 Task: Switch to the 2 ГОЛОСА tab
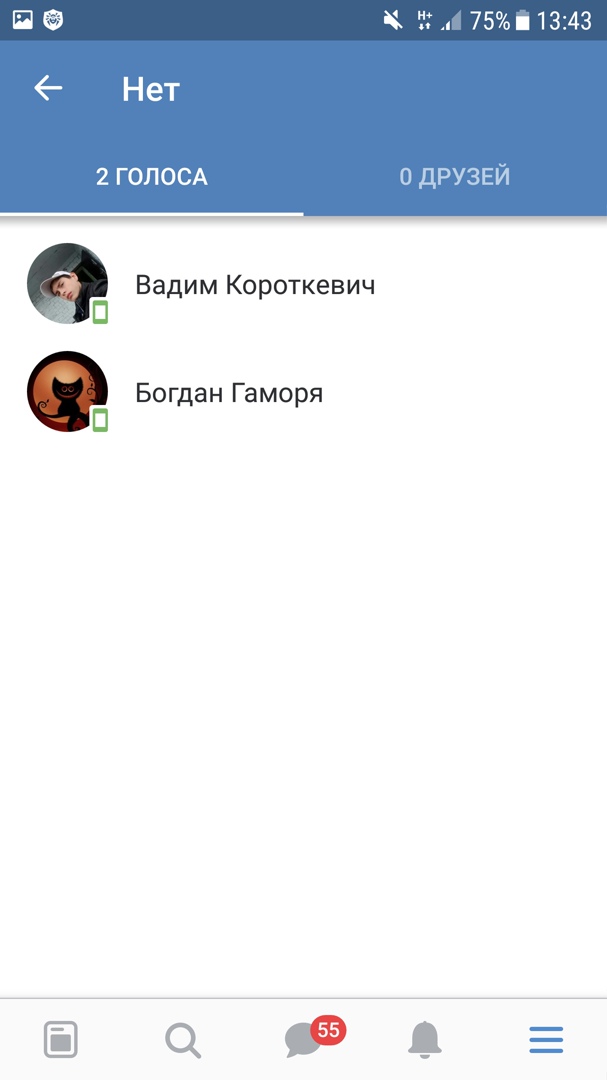tap(152, 177)
